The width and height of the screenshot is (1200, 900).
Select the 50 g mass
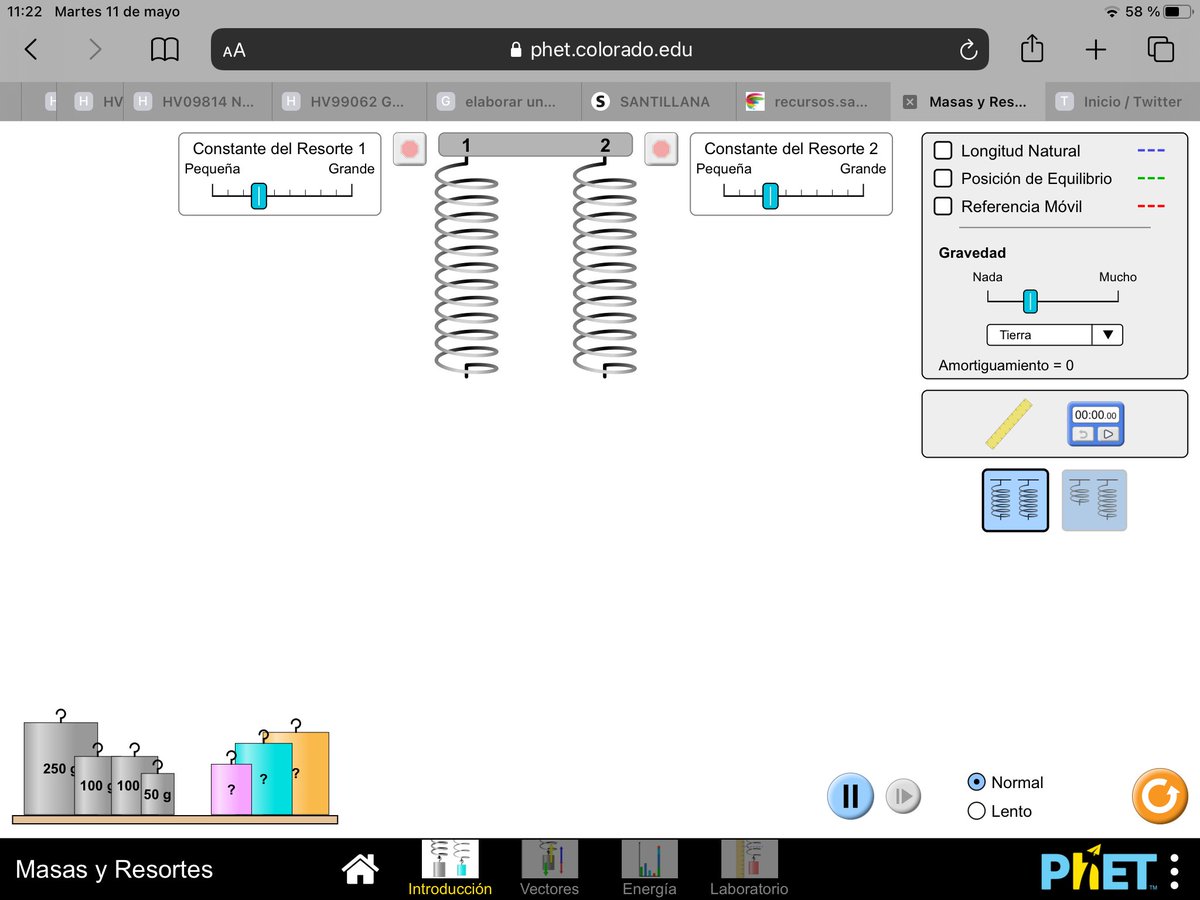157,794
